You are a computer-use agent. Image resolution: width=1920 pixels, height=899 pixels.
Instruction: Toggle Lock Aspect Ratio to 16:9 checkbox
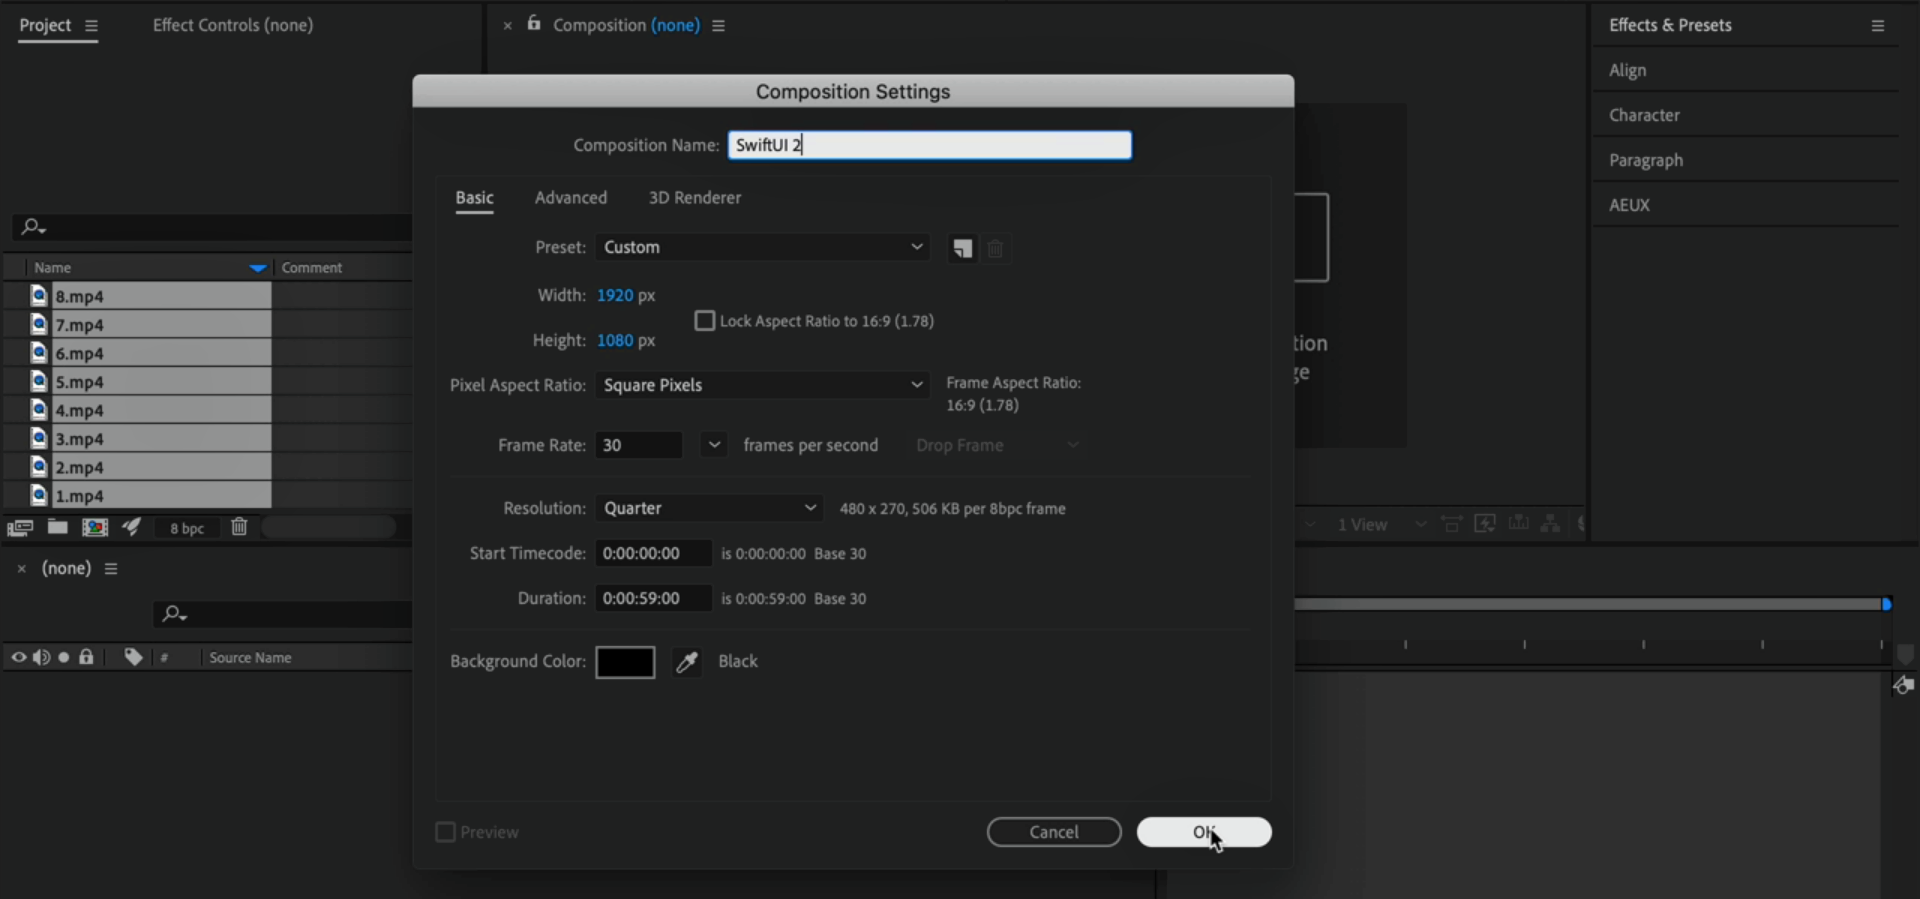pos(705,321)
